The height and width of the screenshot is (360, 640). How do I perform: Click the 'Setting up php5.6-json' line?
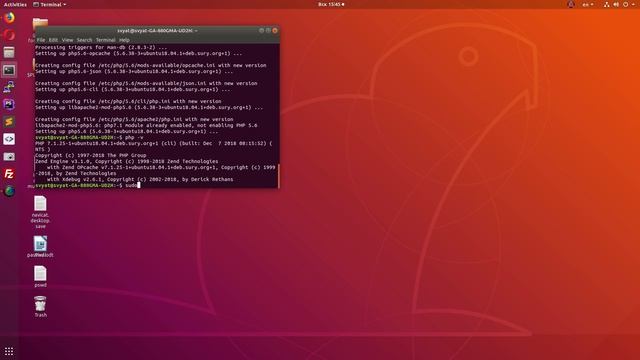pos(134,71)
